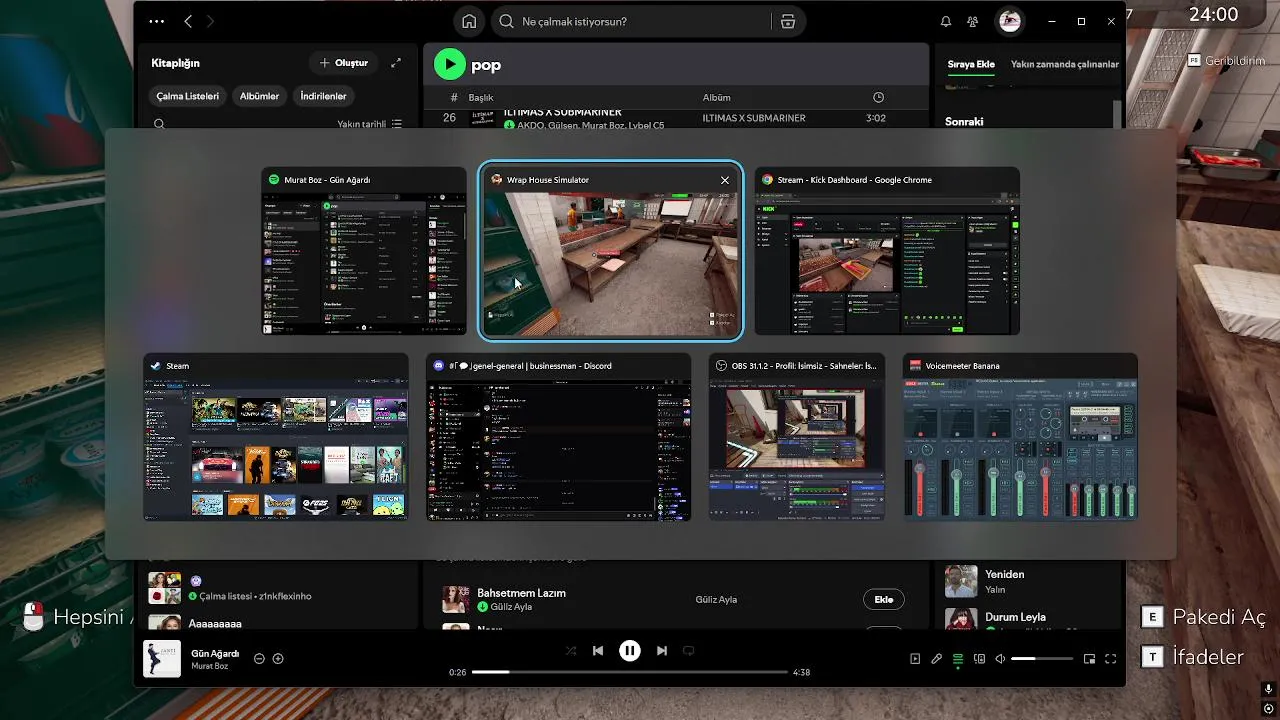Open the Yakın tarihli sort dropdown
Screen dimensions: 1280x720
point(369,124)
